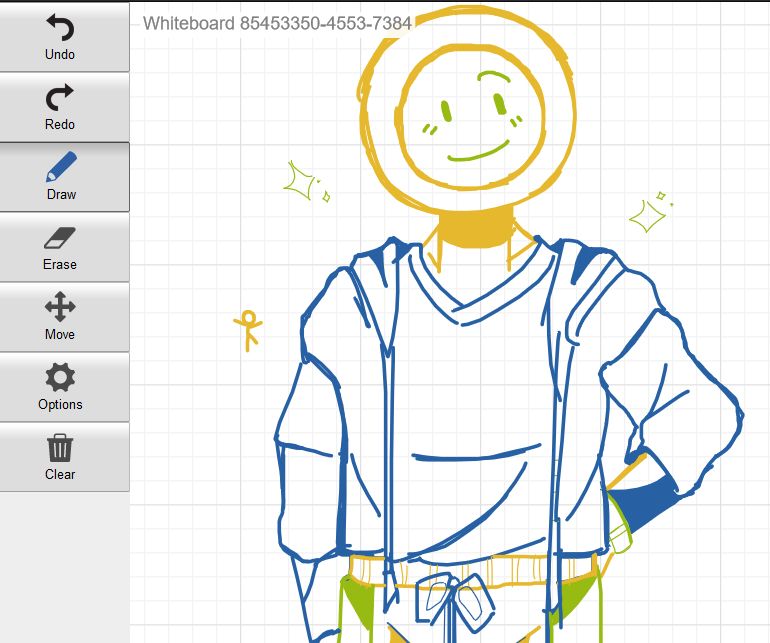Select the Draw pencil tool
The height and width of the screenshot is (643, 770).
click(x=64, y=177)
